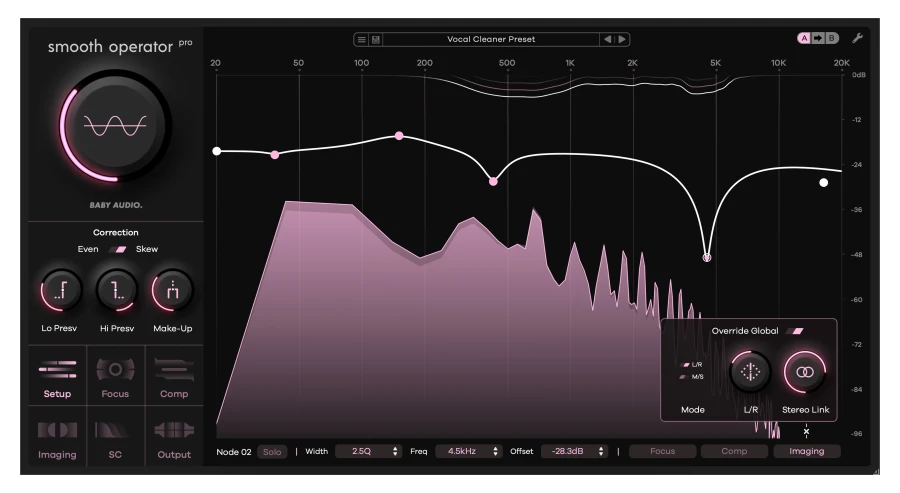Select state B in the A/B comparison
This screenshot has height=493, width=900.
[831, 38]
